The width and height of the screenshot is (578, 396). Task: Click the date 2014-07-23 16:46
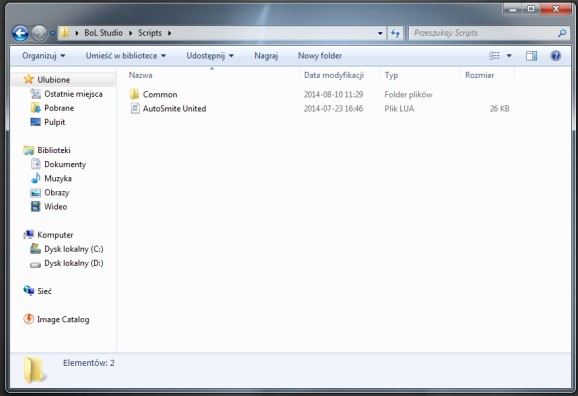[333, 108]
